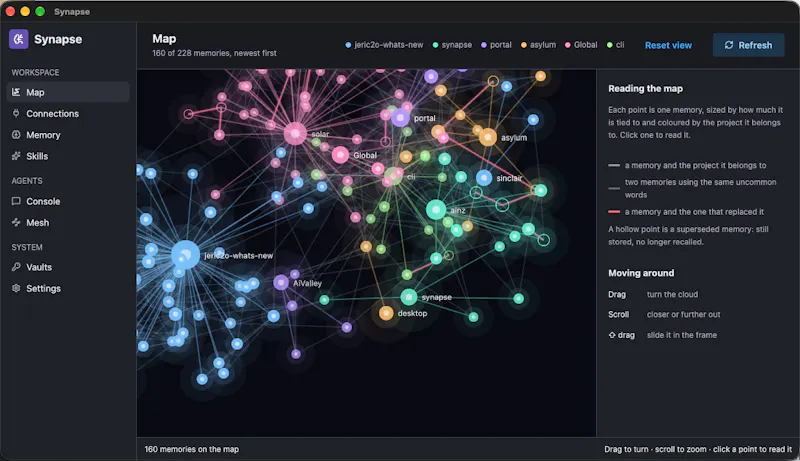Open Skills in the sidebar
The image size is (800, 461).
68,156
